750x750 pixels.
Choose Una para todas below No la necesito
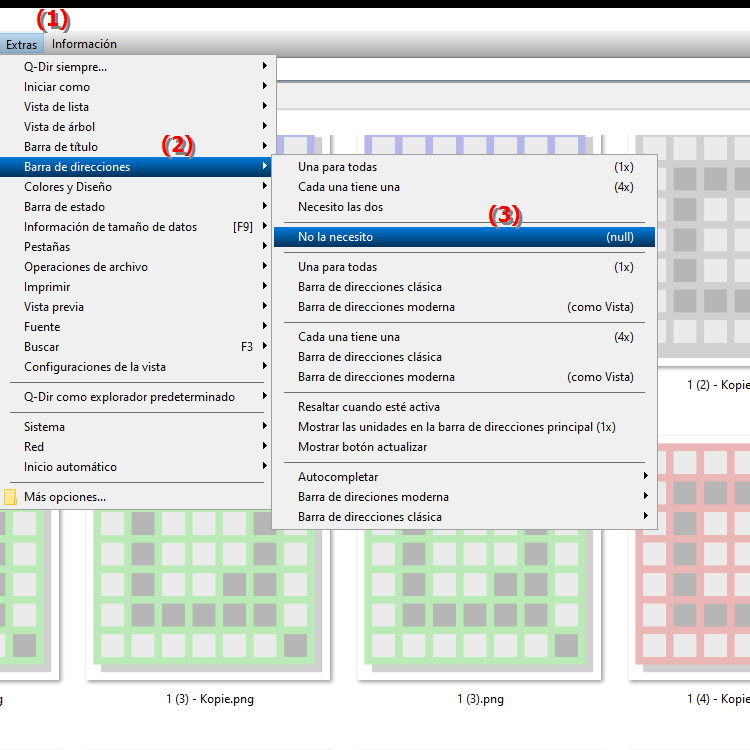[464, 267]
